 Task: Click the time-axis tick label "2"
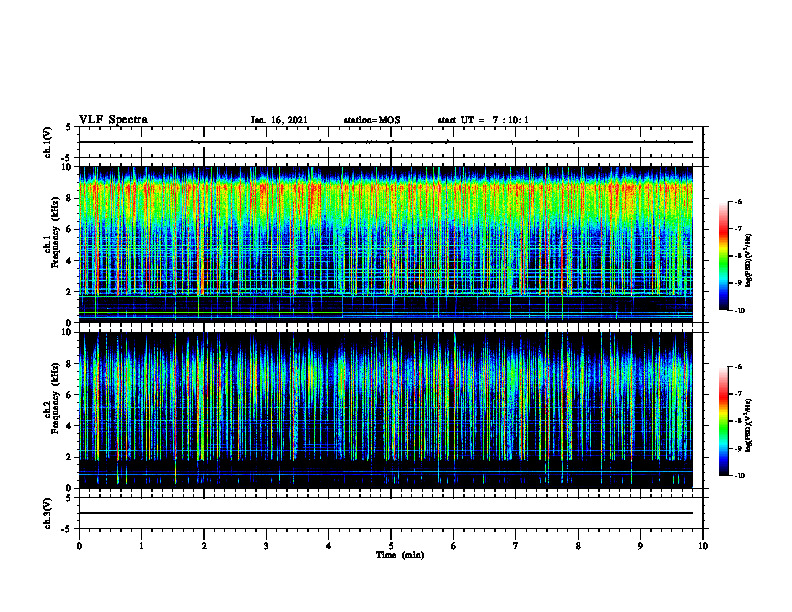tap(204, 546)
